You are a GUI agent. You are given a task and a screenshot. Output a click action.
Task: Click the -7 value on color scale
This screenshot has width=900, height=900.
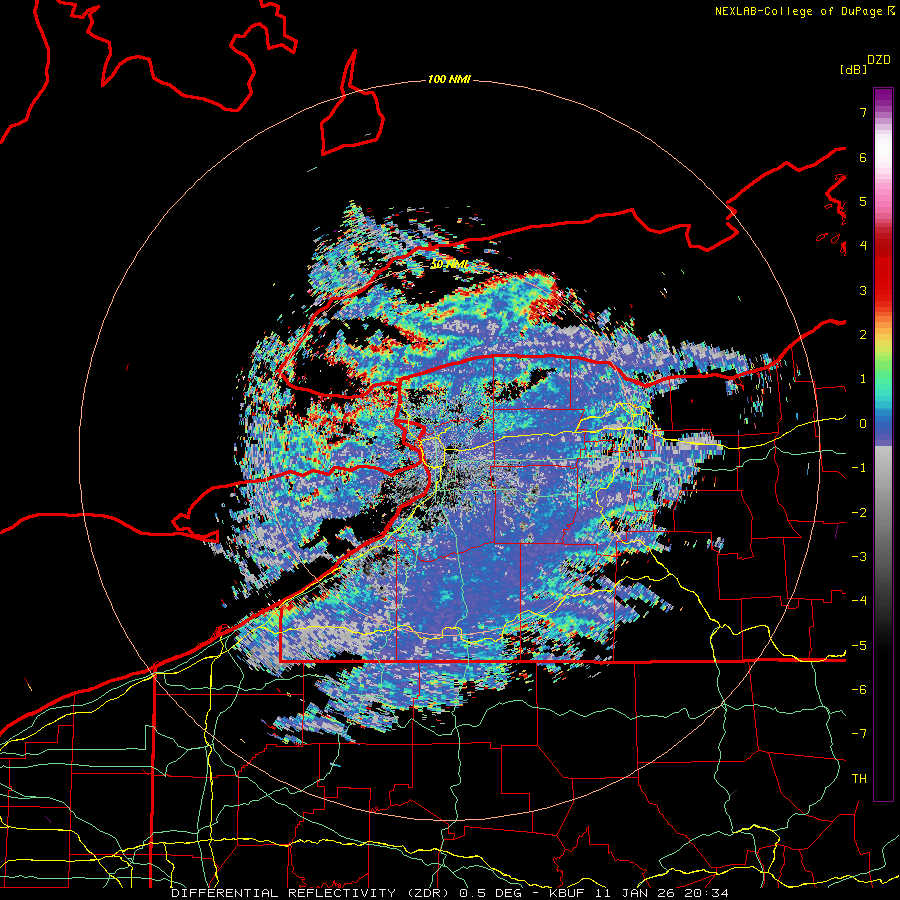click(x=859, y=734)
